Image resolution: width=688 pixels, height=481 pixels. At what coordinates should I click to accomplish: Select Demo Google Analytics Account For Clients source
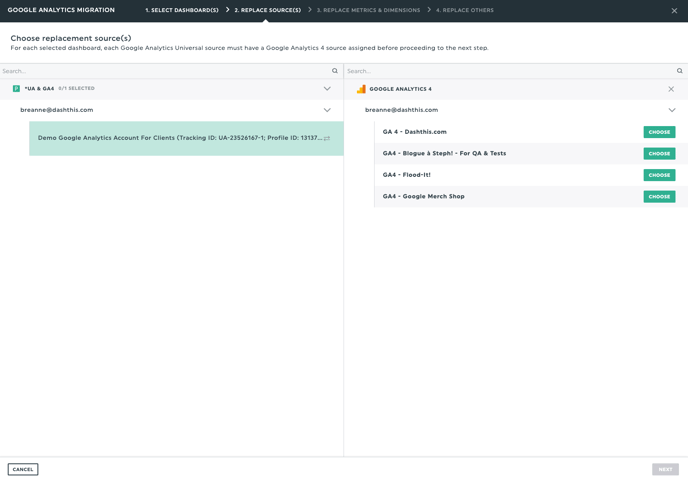point(186,138)
